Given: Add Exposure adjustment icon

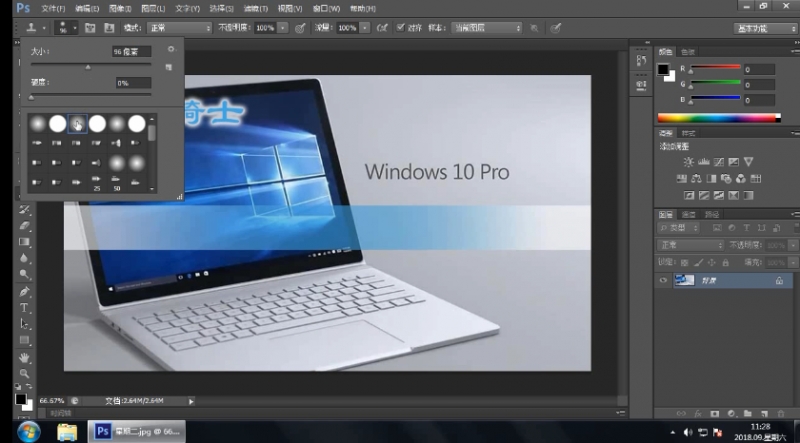Looking at the screenshot, I should 734,162.
